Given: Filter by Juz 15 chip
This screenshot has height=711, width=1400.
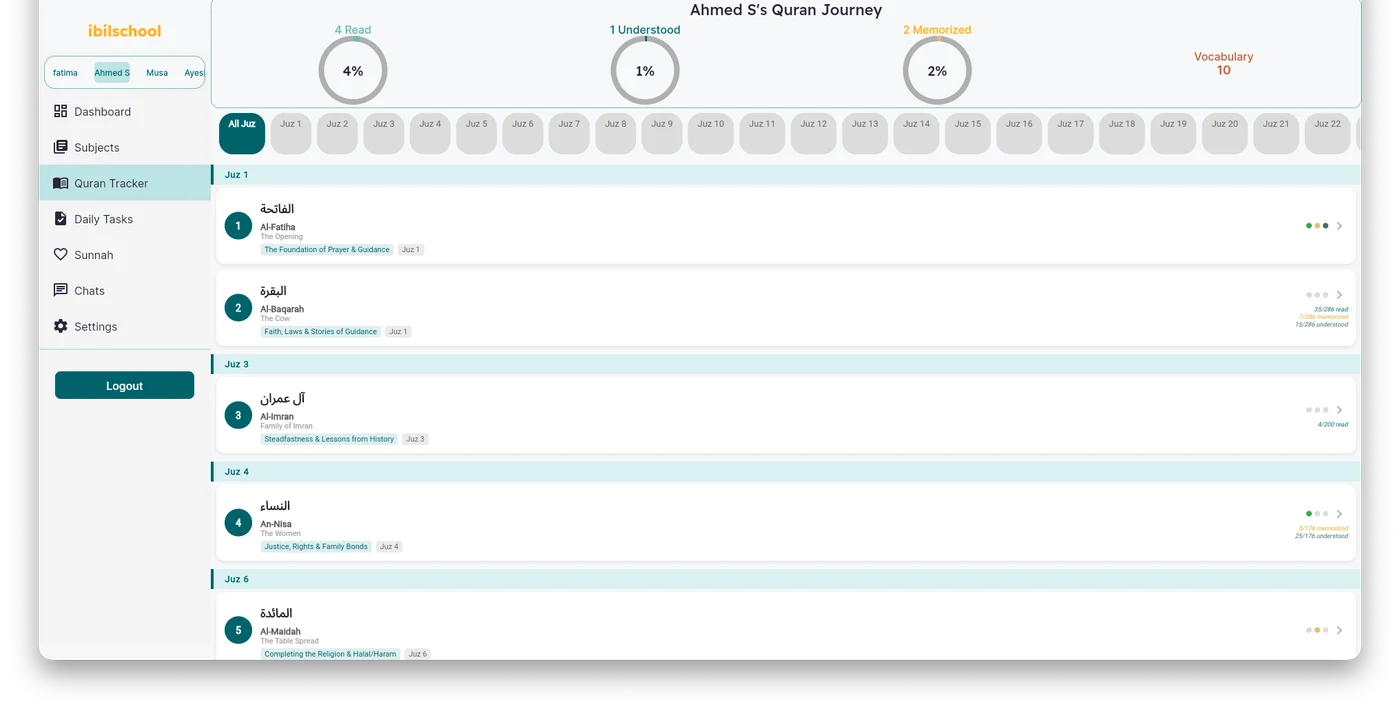Looking at the screenshot, I should (968, 134).
